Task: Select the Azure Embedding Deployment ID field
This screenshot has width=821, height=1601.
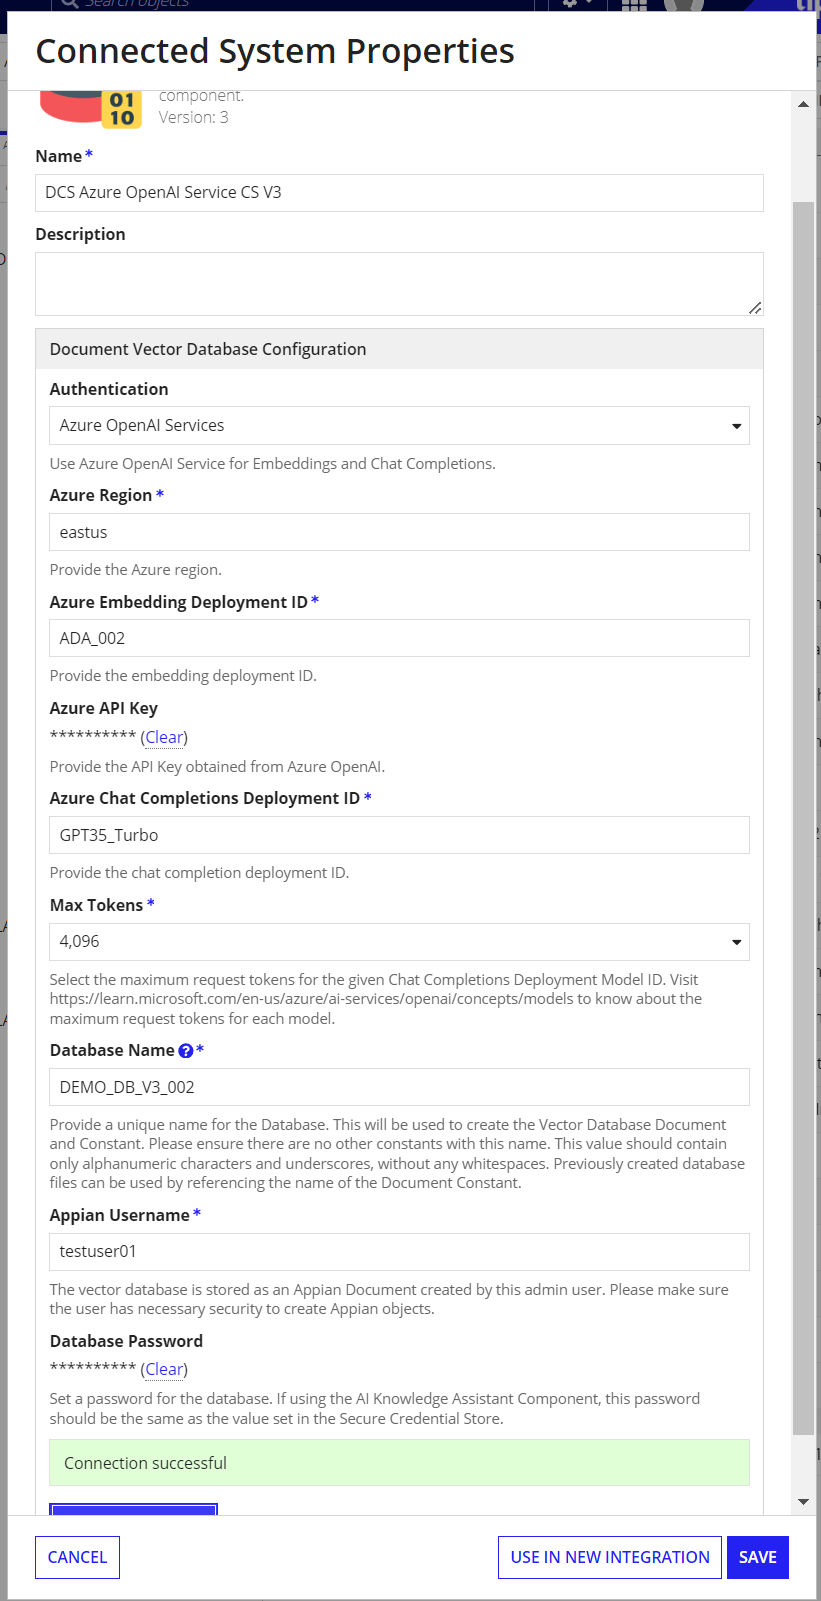Action: click(399, 639)
